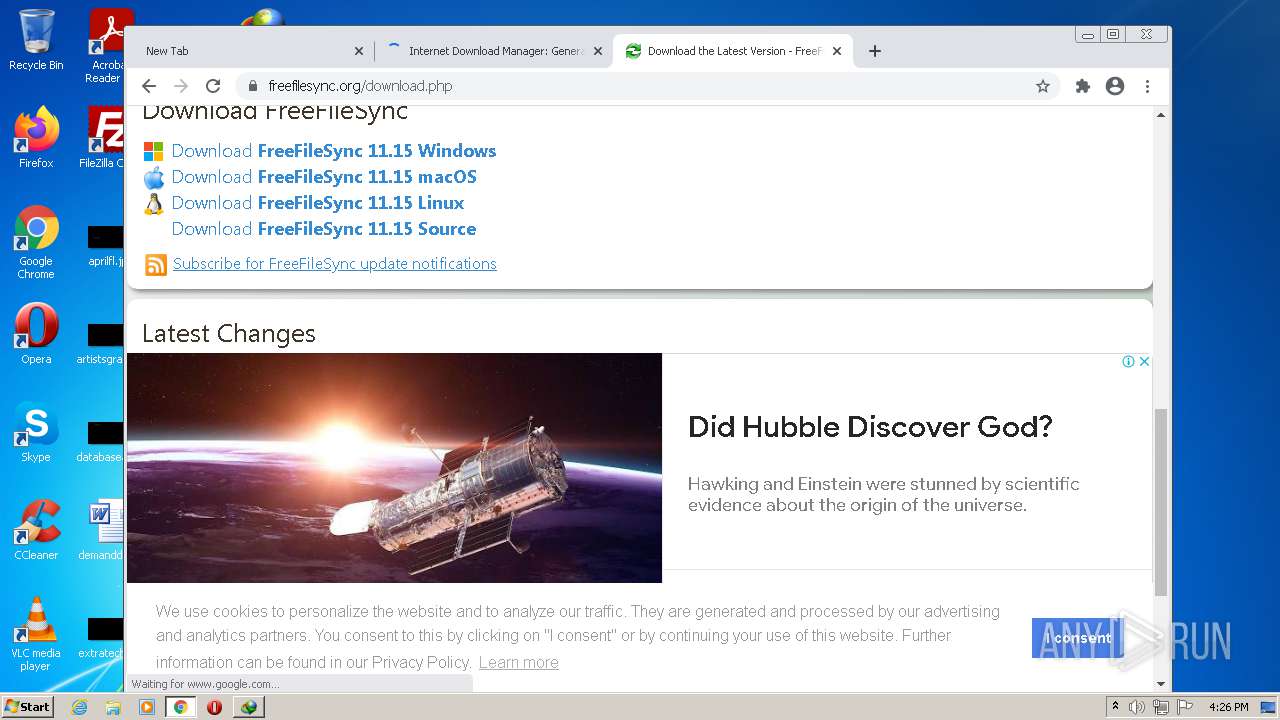Screen dimensions: 1280x720
Task: Open the Chrome profile avatar
Action: coord(1115,86)
